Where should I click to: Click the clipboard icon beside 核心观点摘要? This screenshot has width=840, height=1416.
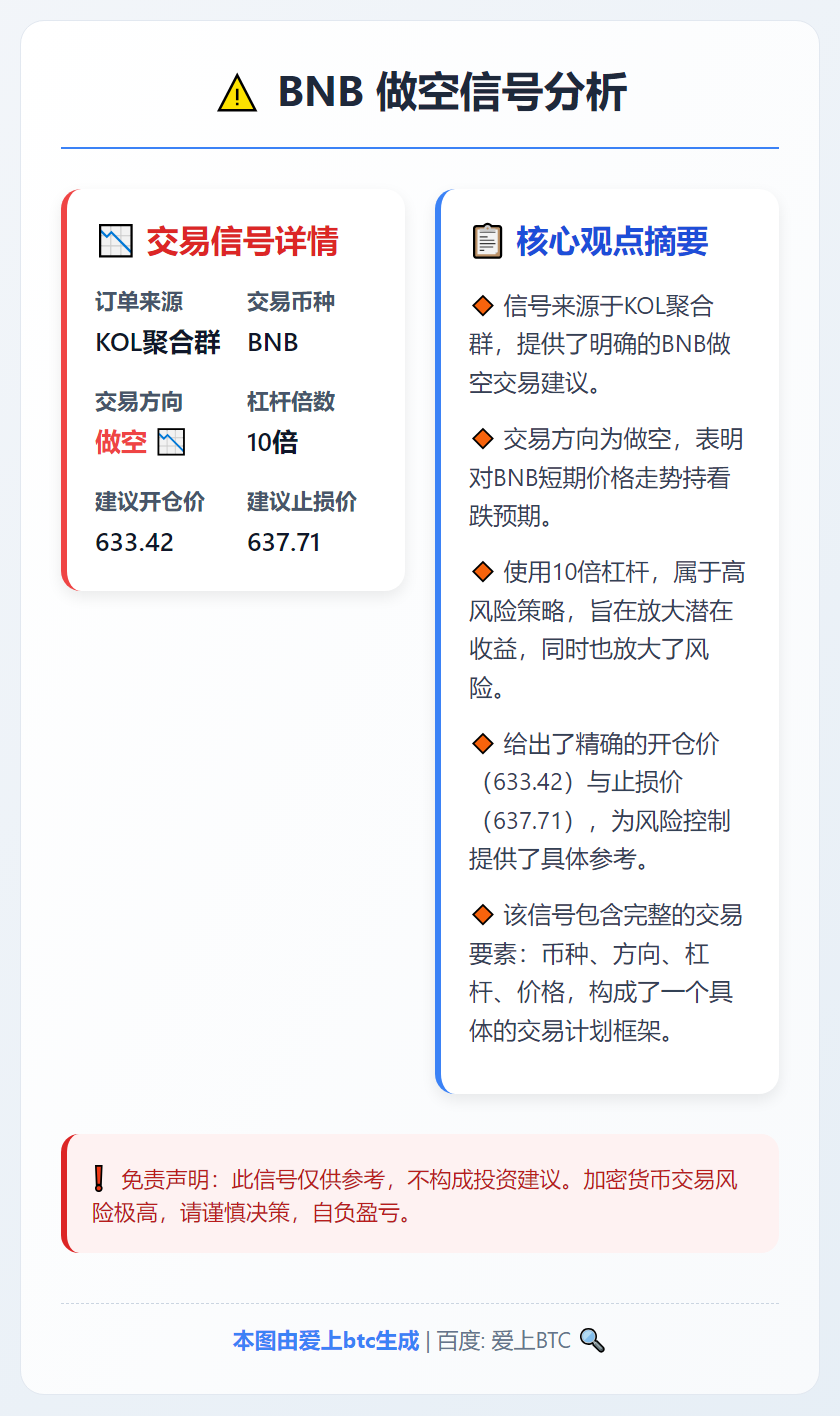[x=486, y=241]
